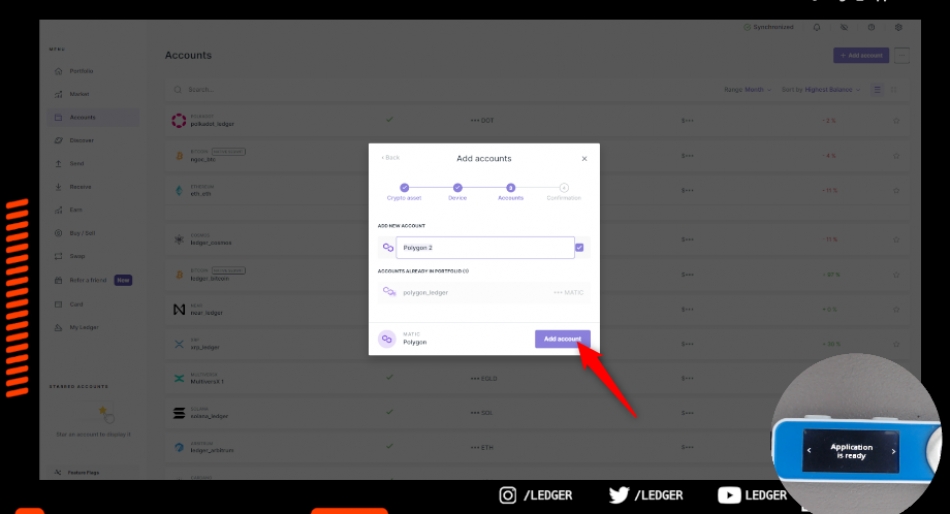Click the Polygon icon beside Polygon 2 field
950x514 pixels.
point(388,247)
